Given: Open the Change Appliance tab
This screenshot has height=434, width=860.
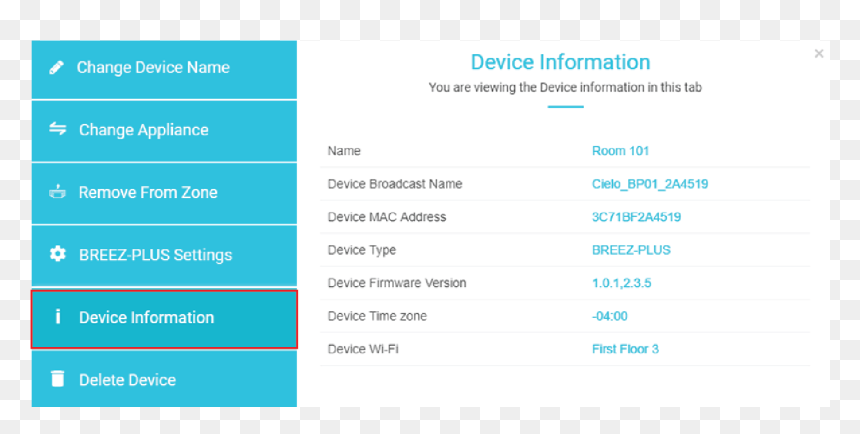Looking at the screenshot, I should [x=164, y=131].
